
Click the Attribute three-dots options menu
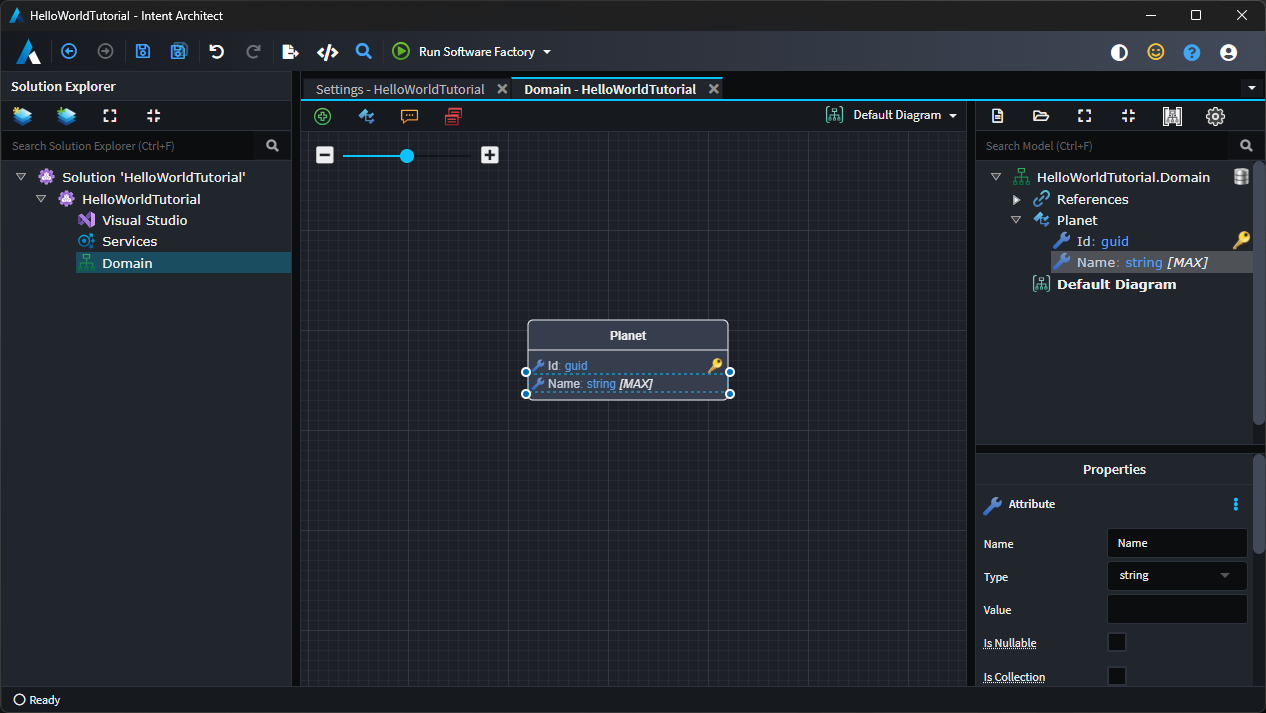[1236, 504]
